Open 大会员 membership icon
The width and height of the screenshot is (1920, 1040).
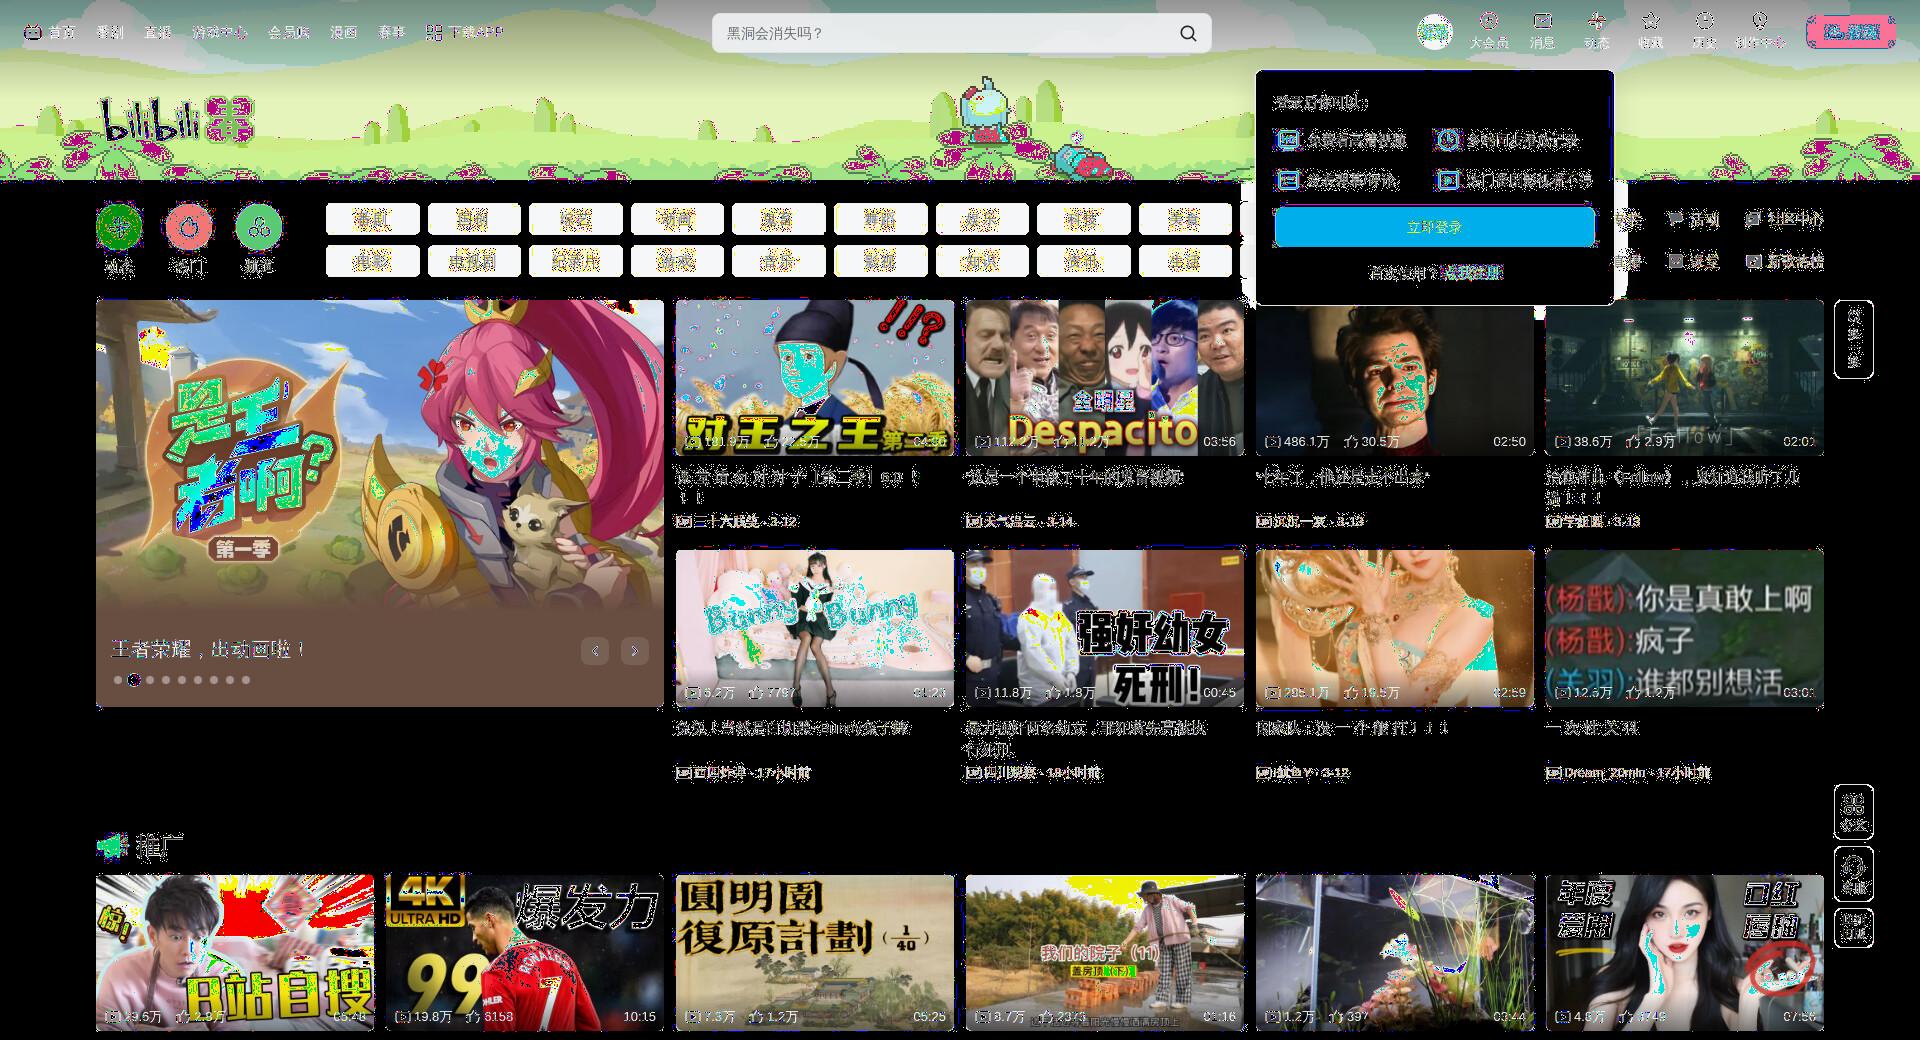pos(1489,21)
